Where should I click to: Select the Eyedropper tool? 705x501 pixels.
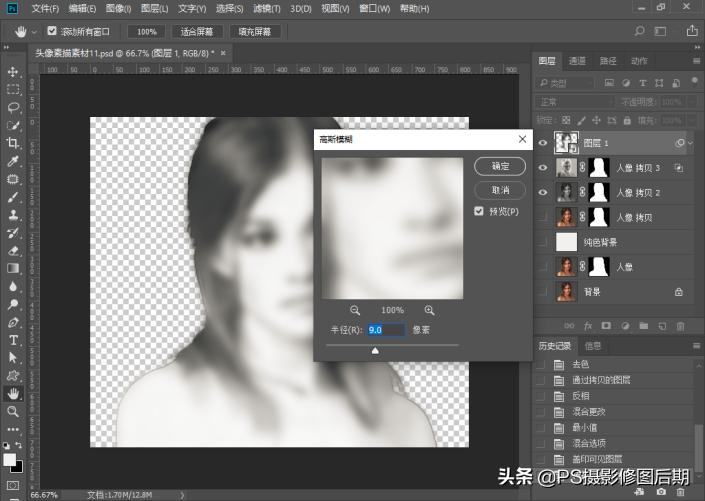point(13,161)
